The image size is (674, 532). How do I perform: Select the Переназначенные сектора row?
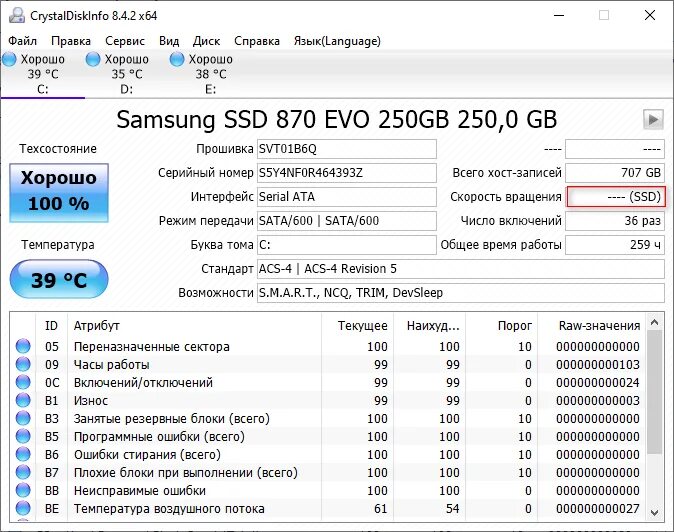tap(328, 346)
